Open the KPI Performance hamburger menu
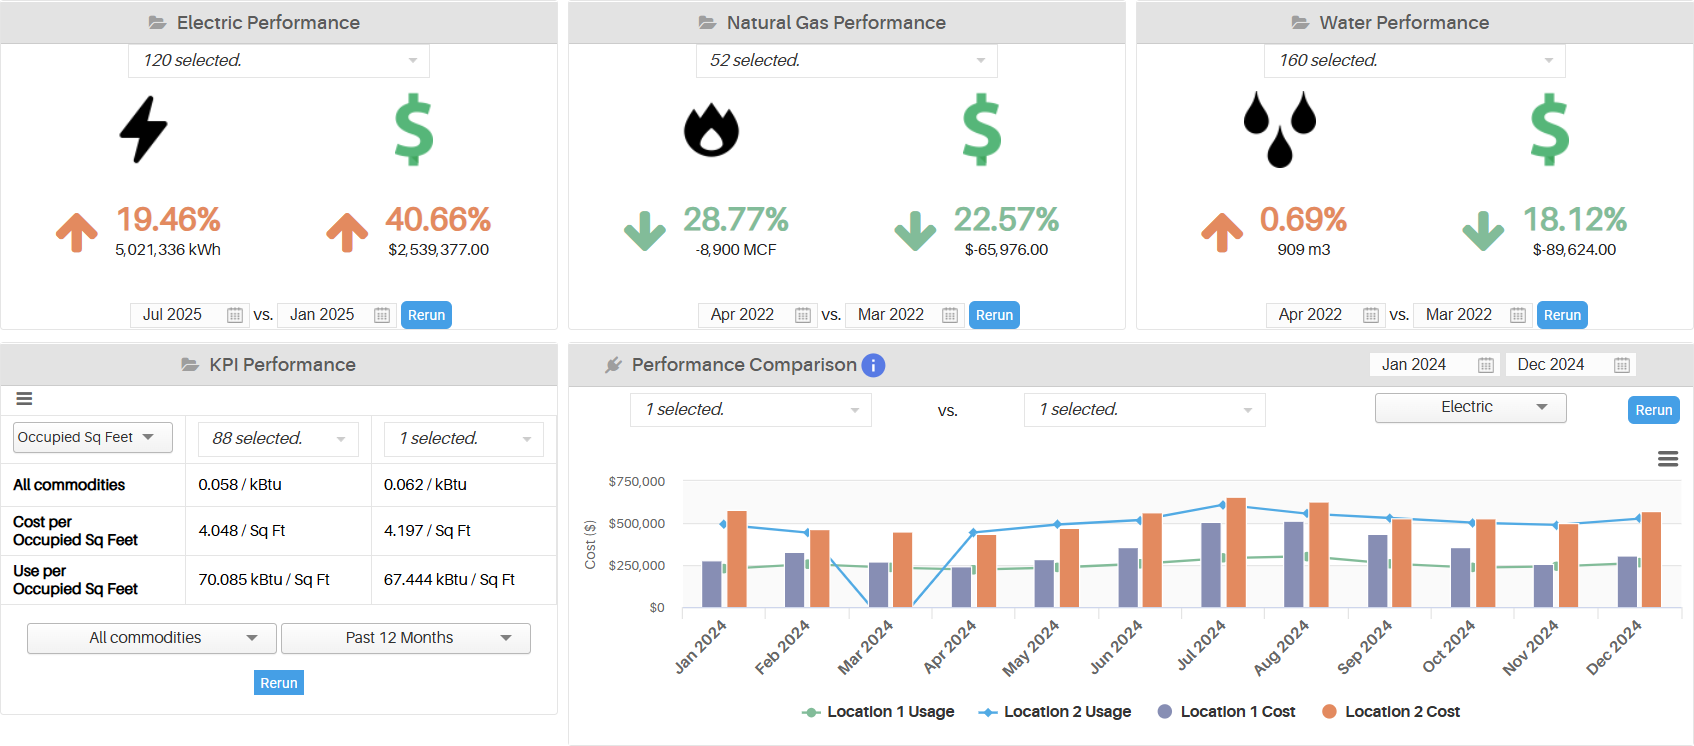 tap(25, 399)
